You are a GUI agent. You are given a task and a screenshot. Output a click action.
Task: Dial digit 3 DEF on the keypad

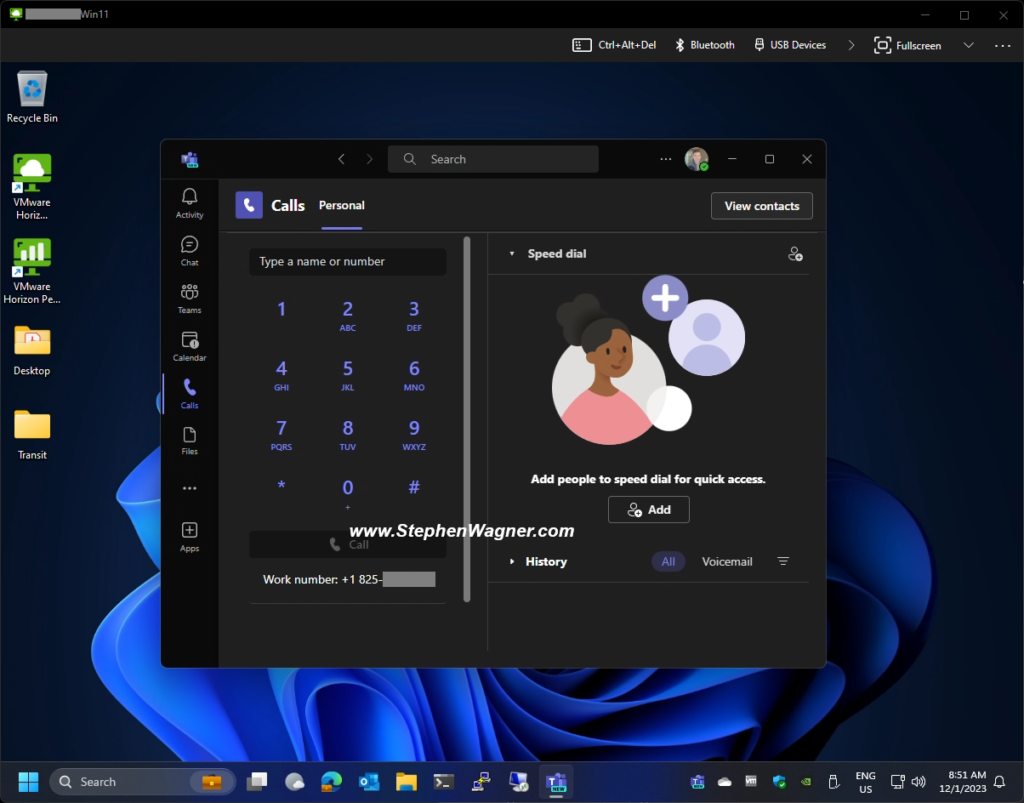pos(414,314)
